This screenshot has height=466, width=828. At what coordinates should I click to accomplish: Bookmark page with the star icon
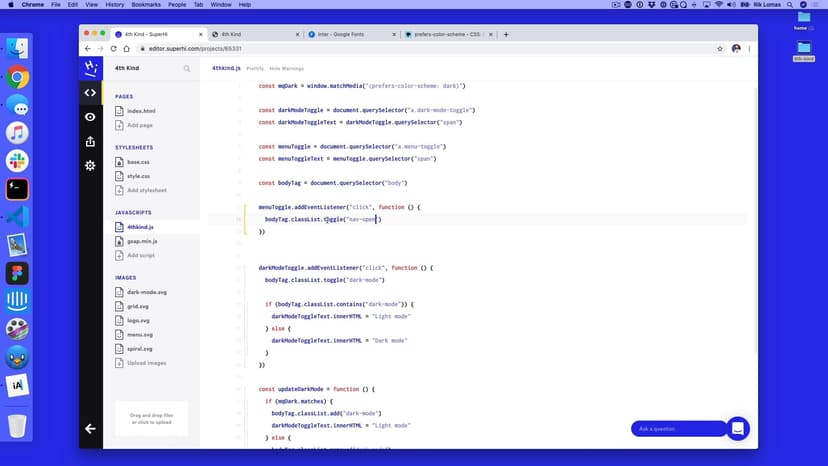pyautogui.click(x=718, y=48)
